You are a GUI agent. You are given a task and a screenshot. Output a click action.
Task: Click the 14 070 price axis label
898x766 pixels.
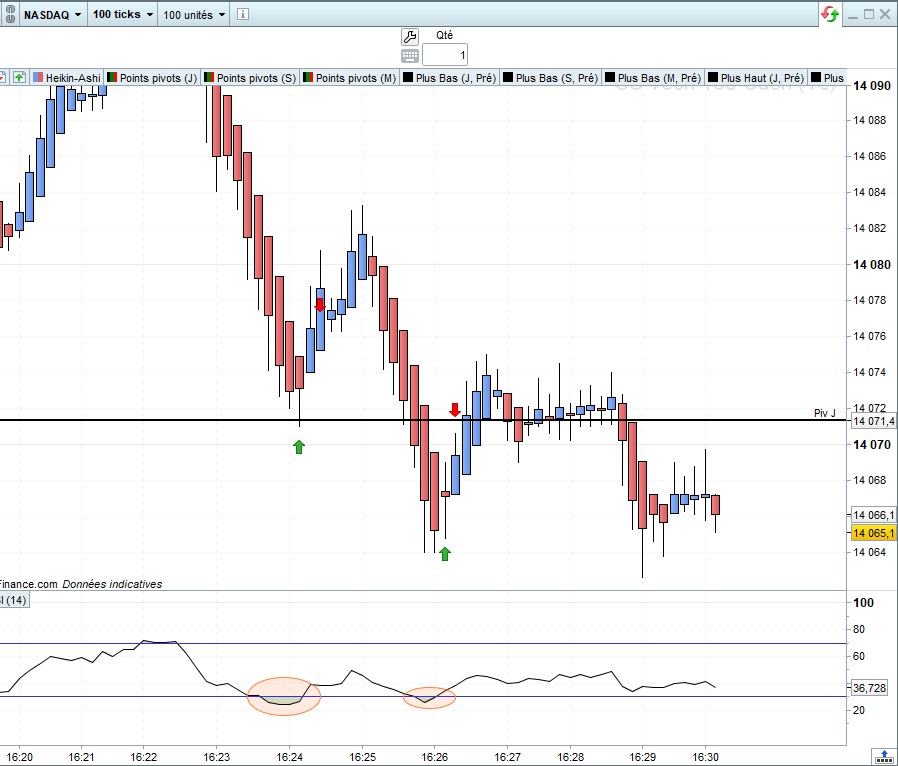point(872,445)
